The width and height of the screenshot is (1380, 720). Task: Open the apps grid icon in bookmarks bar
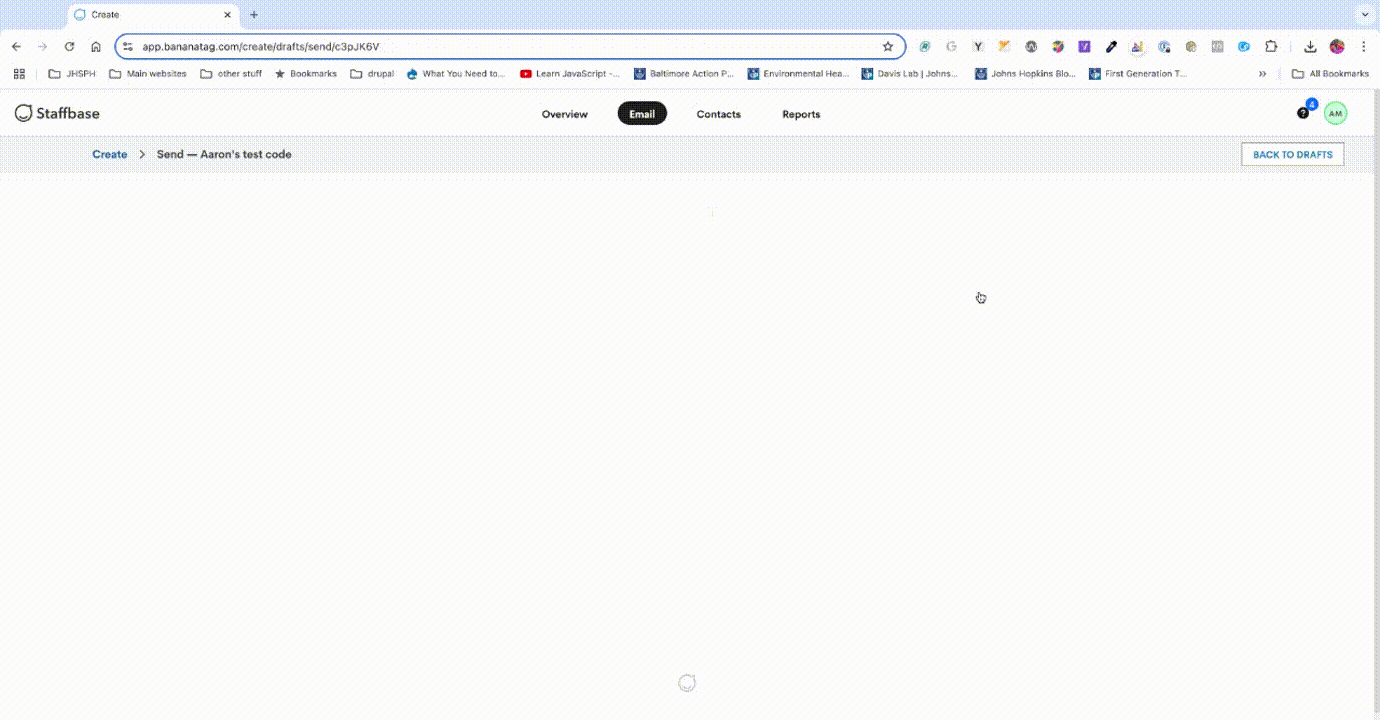pyautogui.click(x=19, y=73)
